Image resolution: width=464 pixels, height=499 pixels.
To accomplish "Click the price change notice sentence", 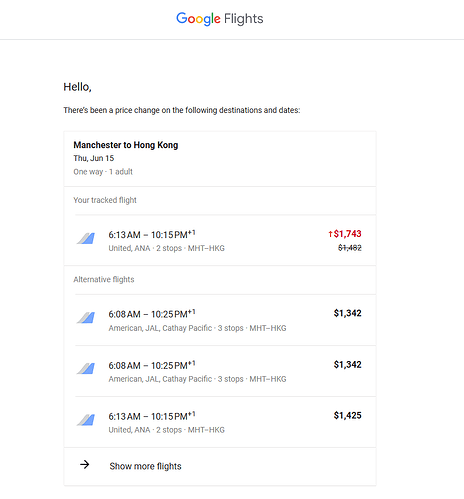I will tap(182, 110).
